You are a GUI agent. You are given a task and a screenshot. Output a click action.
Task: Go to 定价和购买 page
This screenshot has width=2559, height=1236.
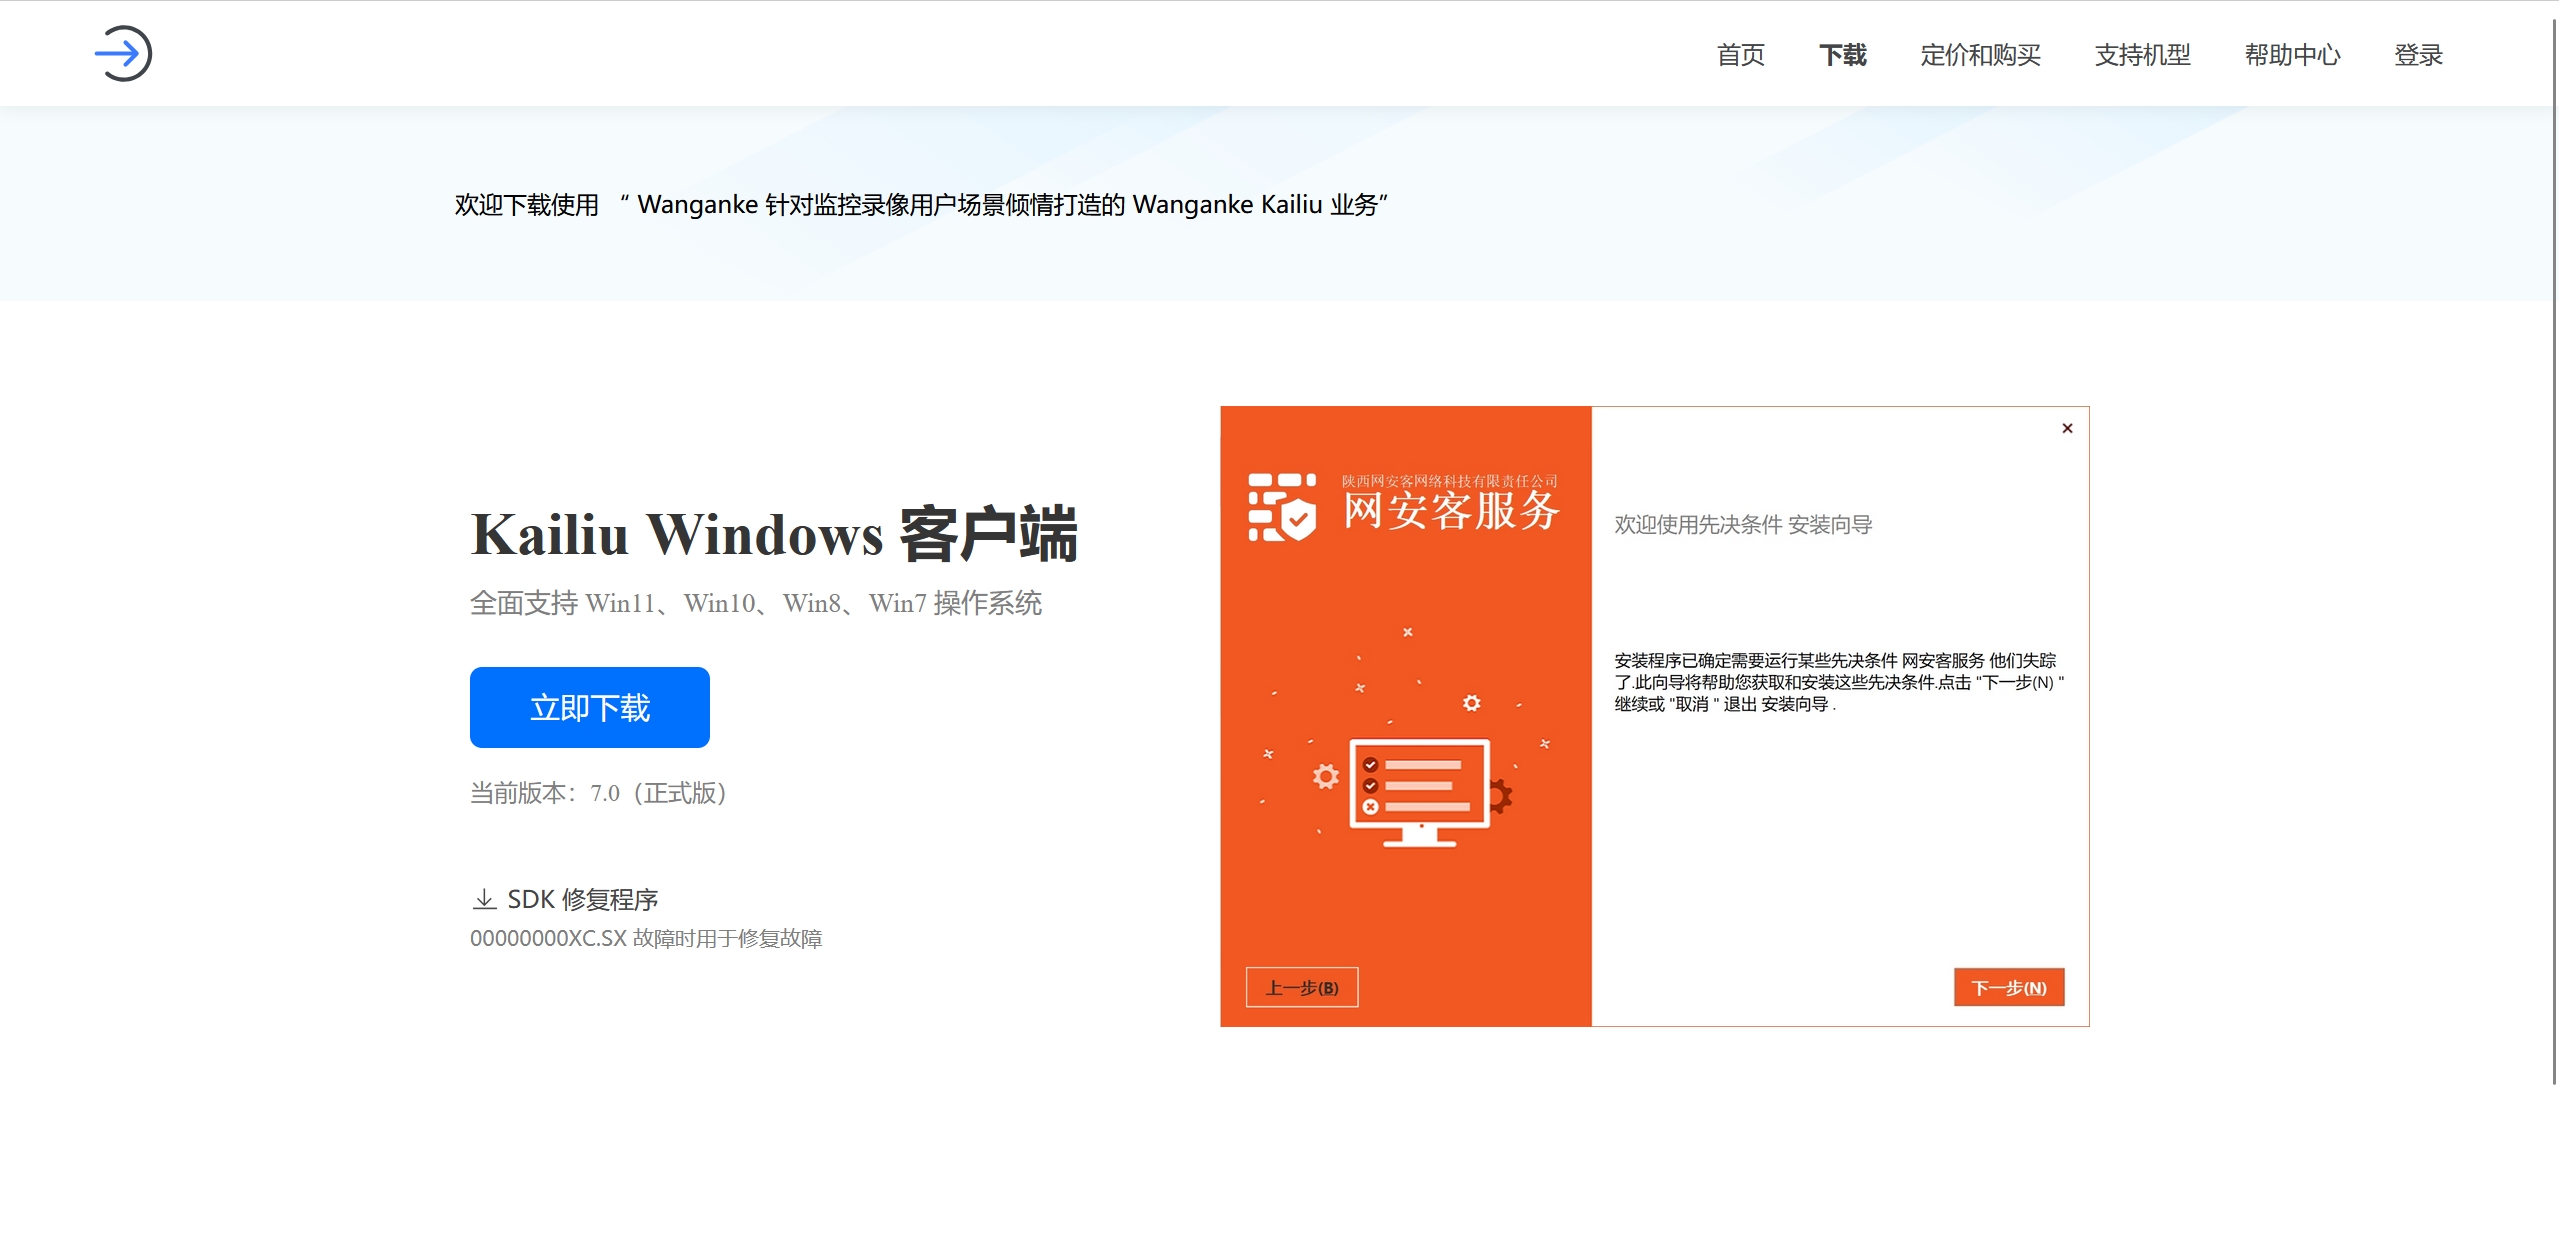tap(1980, 55)
